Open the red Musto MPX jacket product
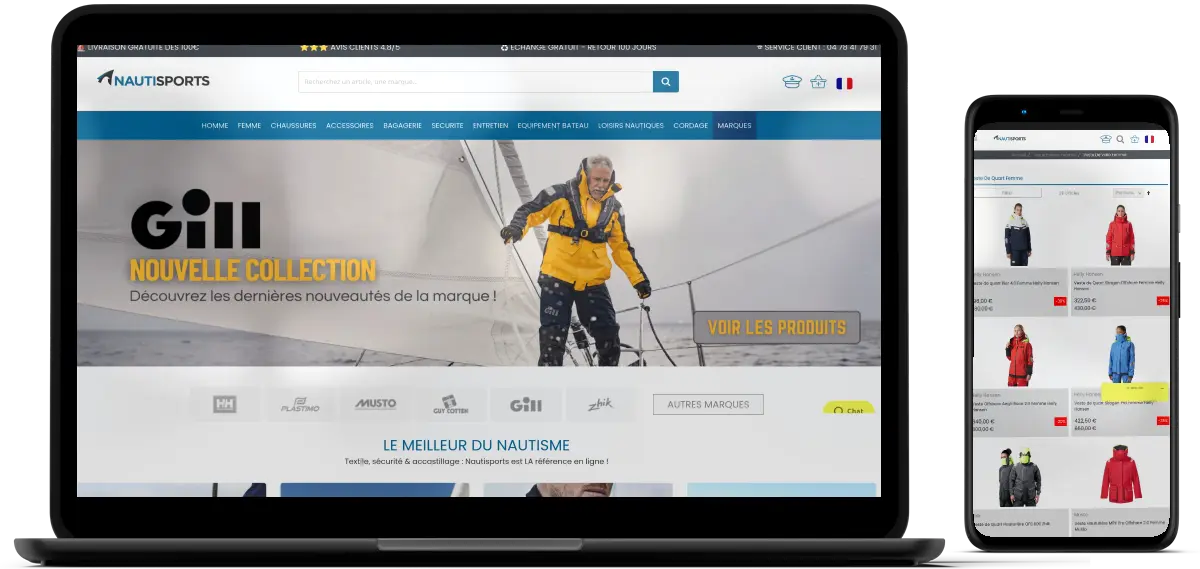 [x=1121, y=476]
